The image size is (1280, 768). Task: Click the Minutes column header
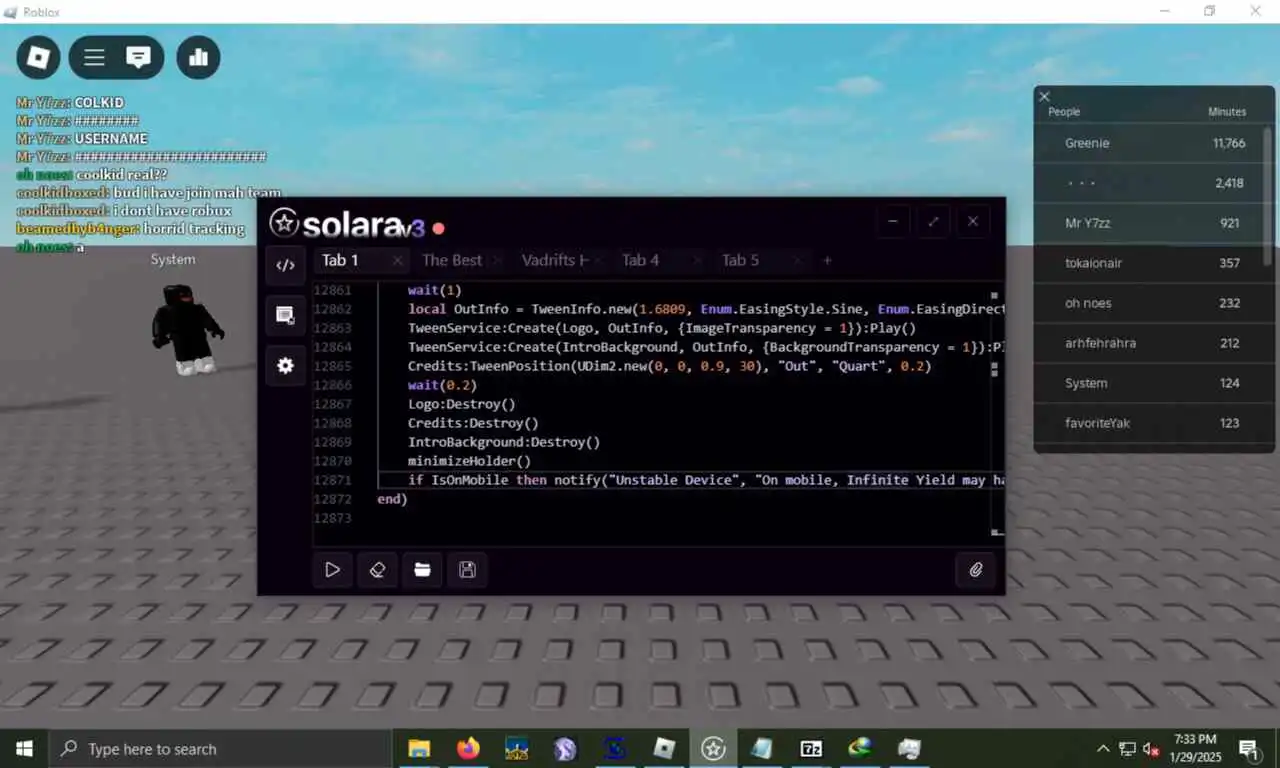point(1227,112)
